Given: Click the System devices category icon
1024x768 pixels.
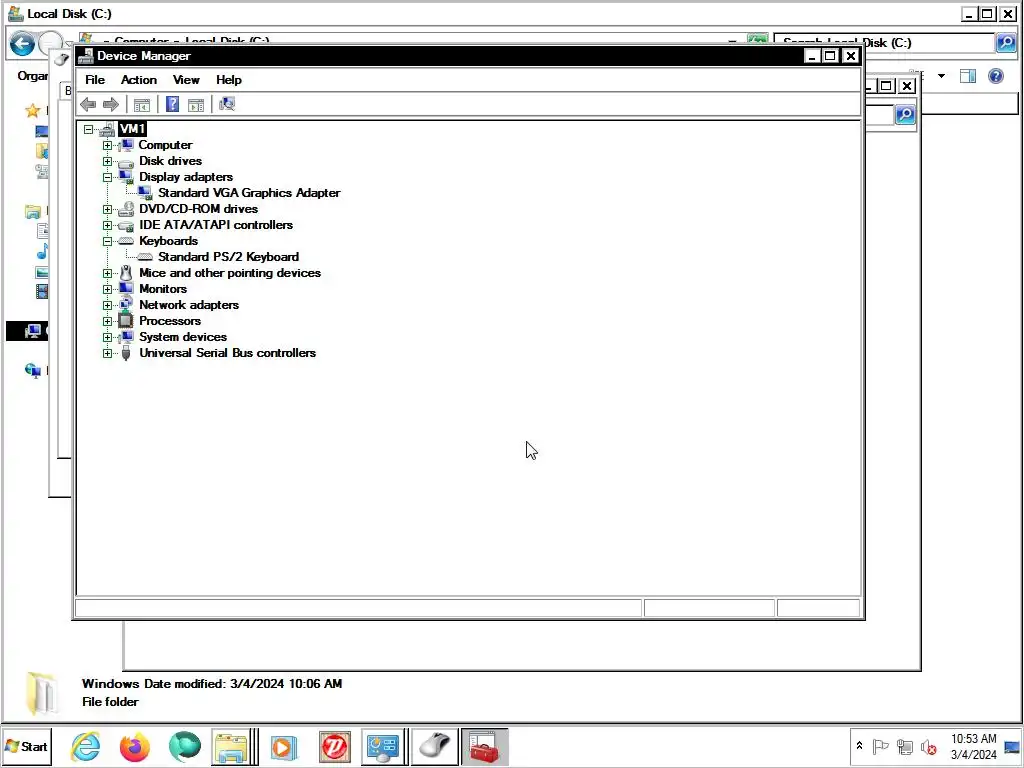Looking at the screenshot, I should [125, 337].
